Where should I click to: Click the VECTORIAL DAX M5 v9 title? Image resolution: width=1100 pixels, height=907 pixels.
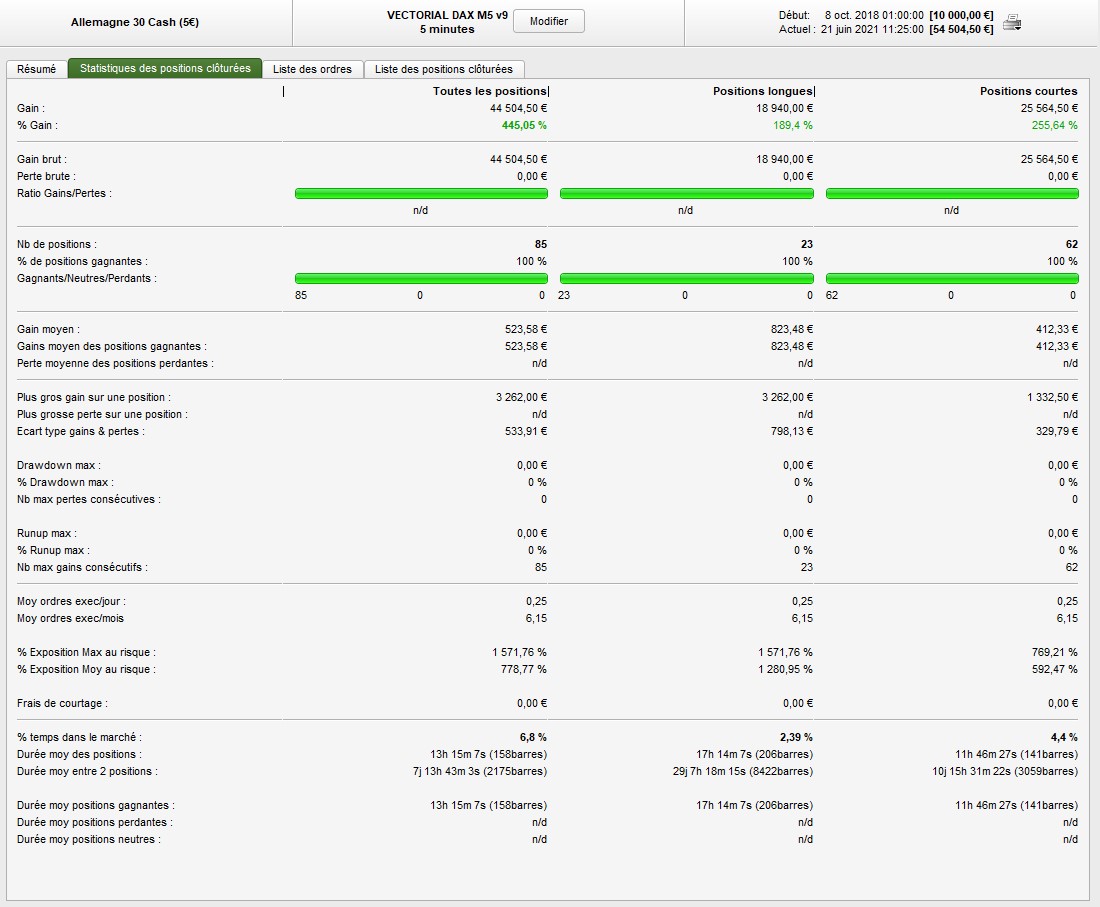coord(446,15)
